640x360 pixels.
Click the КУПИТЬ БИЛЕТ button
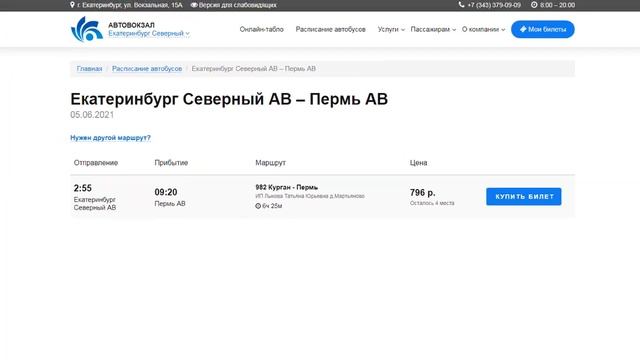524,197
